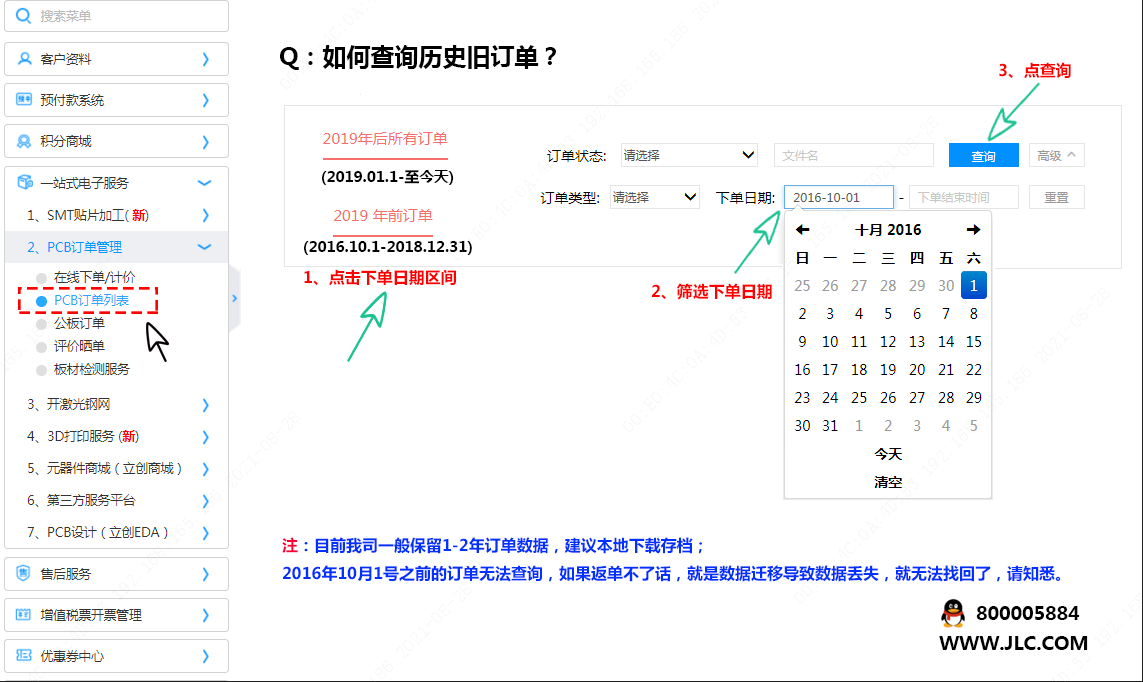Image resolution: width=1143 pixels, height=682 pixels.
Task: Click the 重置 reset button
Action: coord(1056,197)
